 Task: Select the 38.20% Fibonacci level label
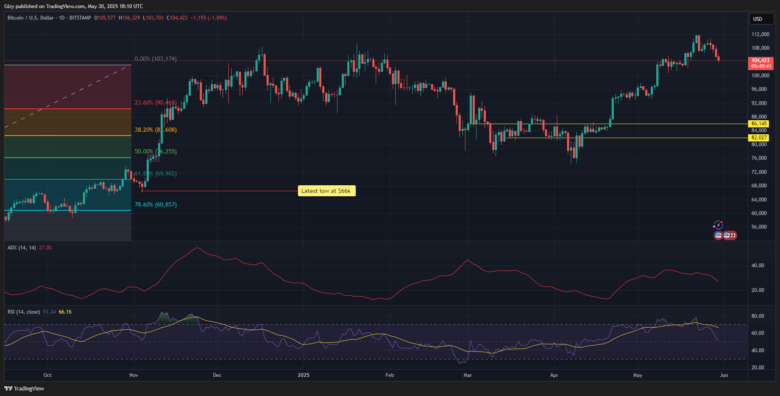156,129
